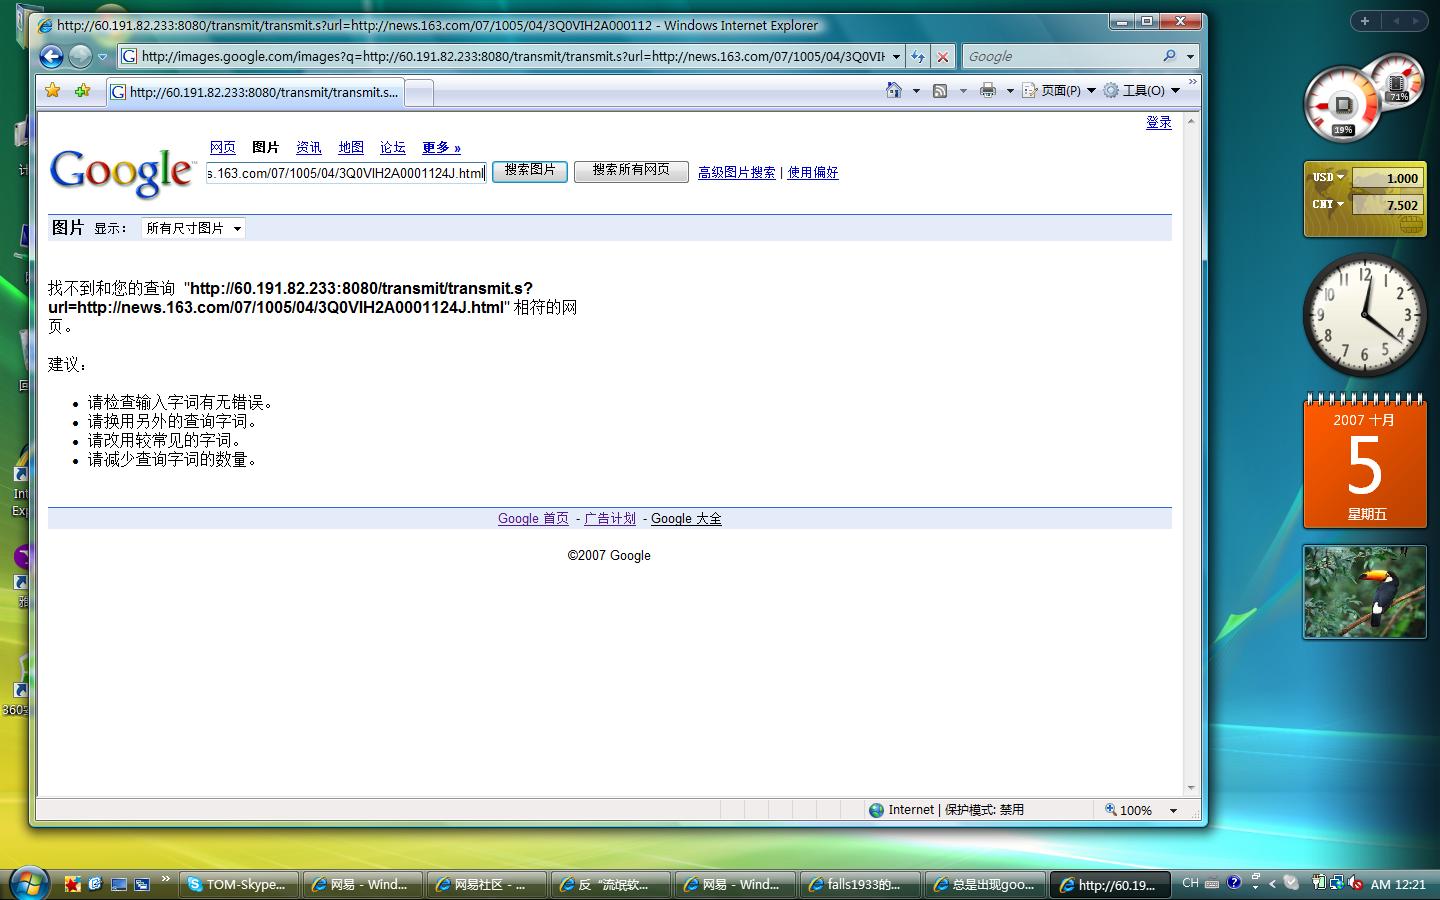Open the Windows Start orb
The image size is (1440, 900).
28,884
